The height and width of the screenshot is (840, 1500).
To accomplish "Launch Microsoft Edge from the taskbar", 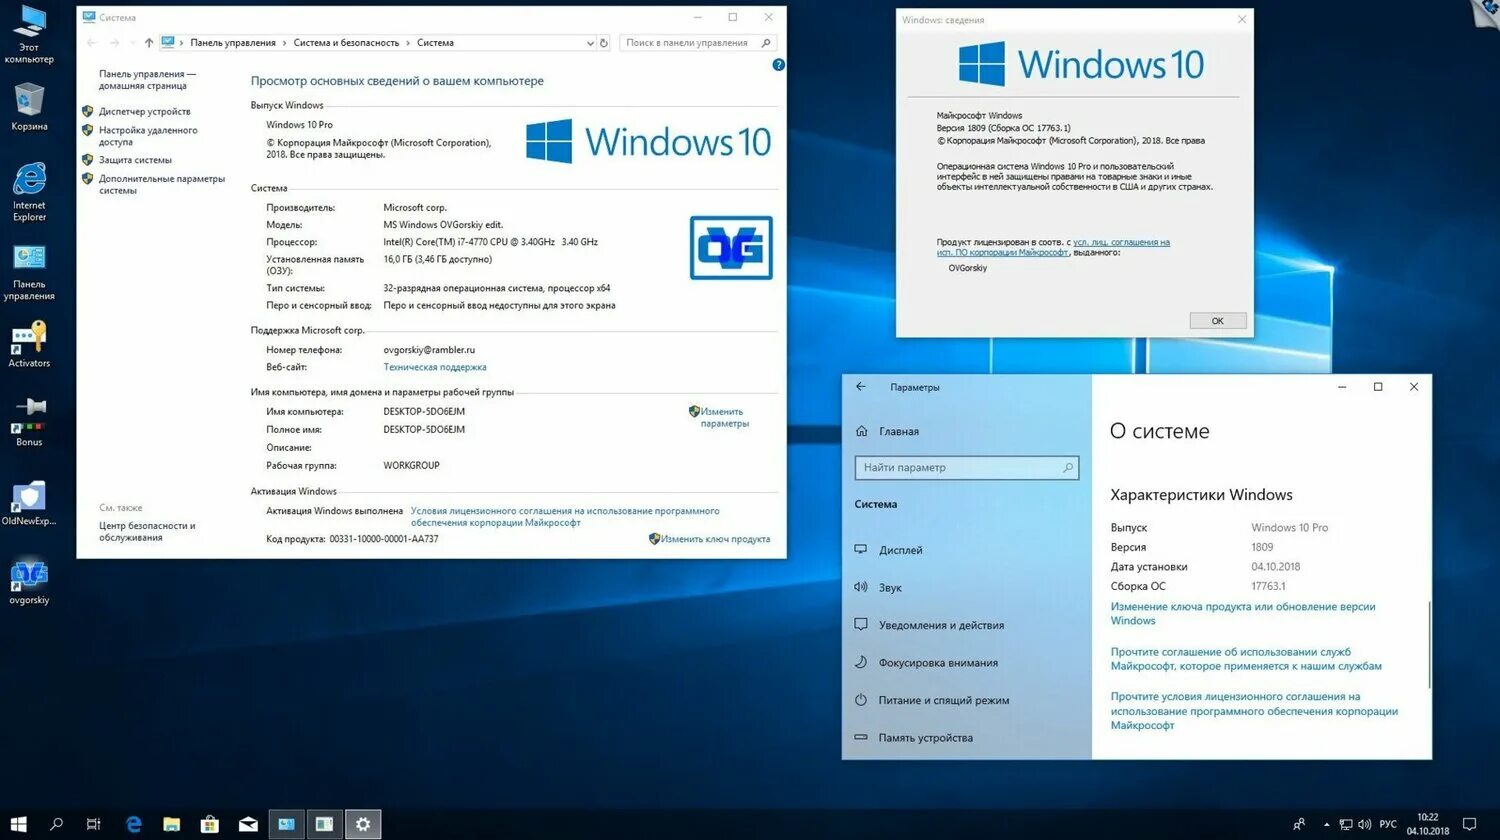I will click(134, 824).
